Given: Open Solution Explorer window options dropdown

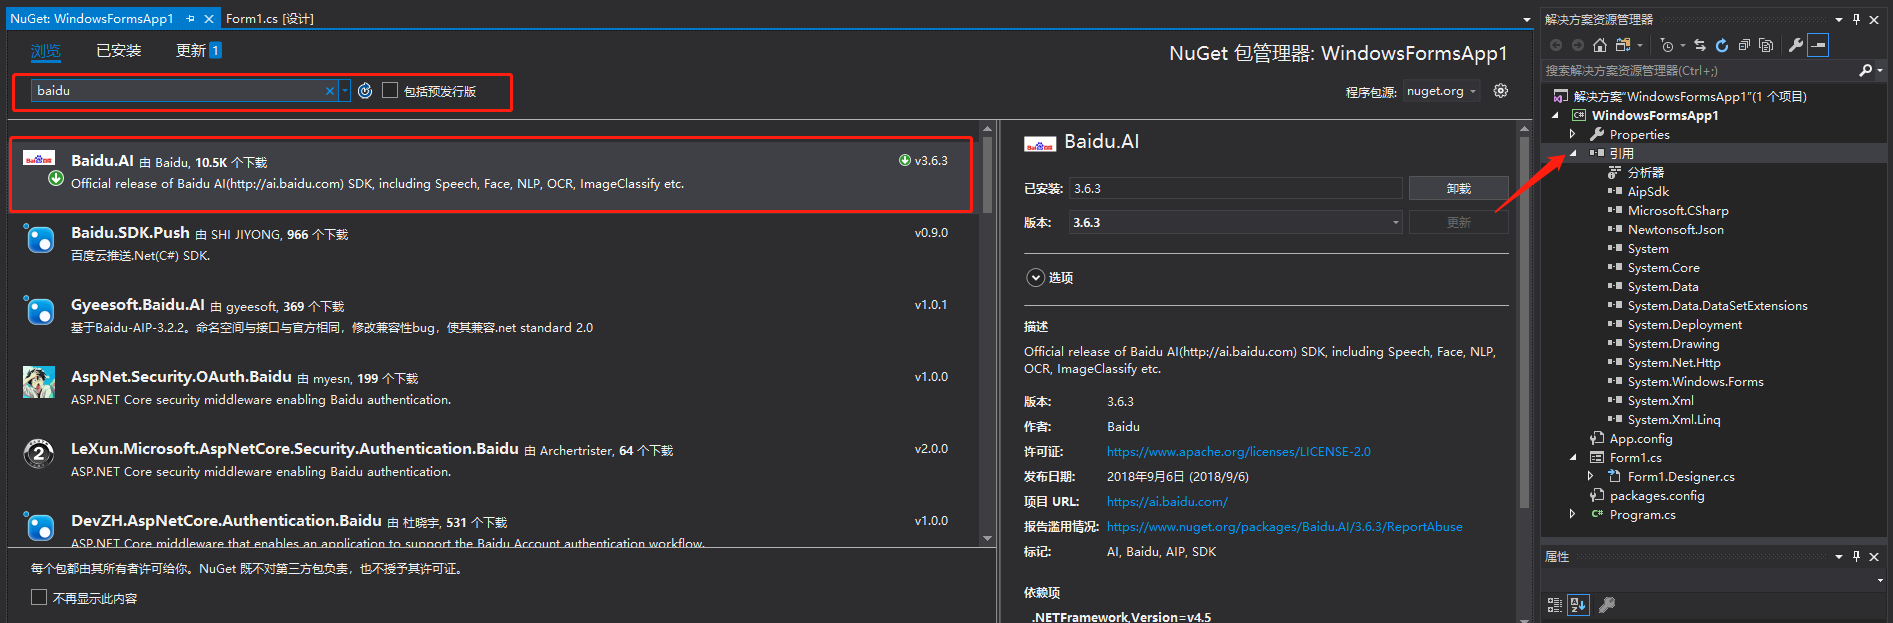Looking at the screenshot, I should coord(1838,19).
